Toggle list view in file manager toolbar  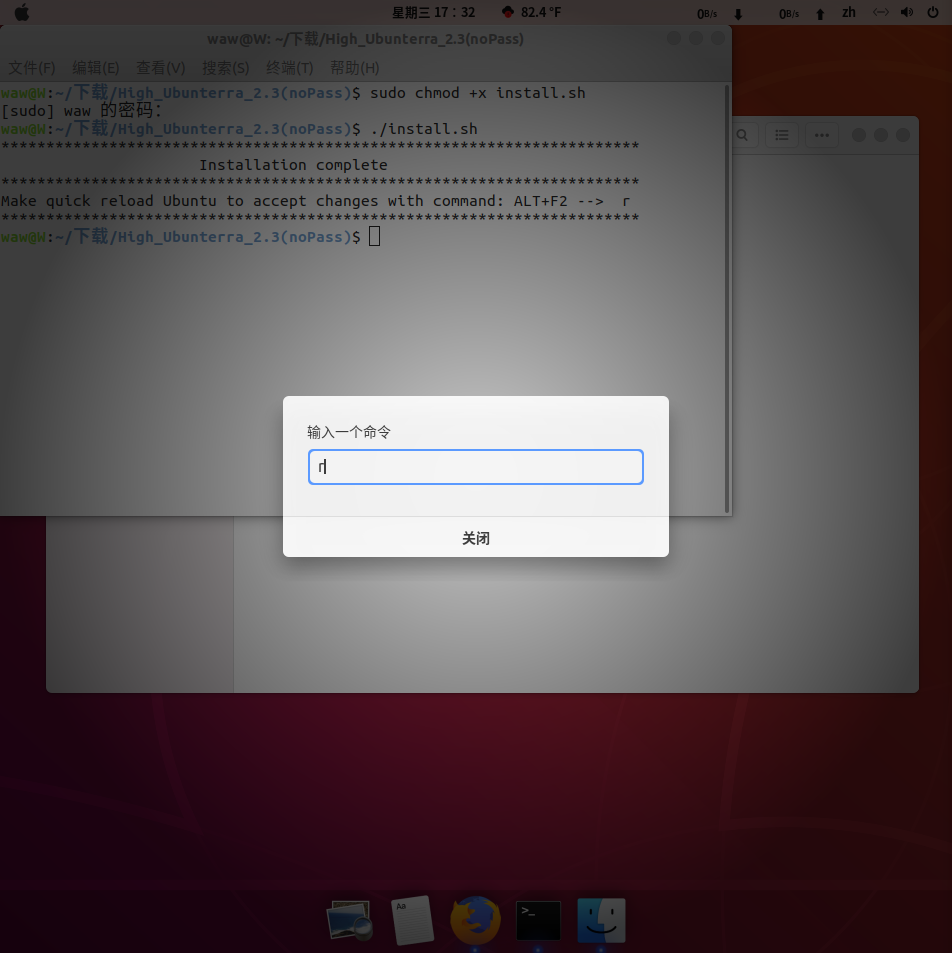[x=782, y=135]
